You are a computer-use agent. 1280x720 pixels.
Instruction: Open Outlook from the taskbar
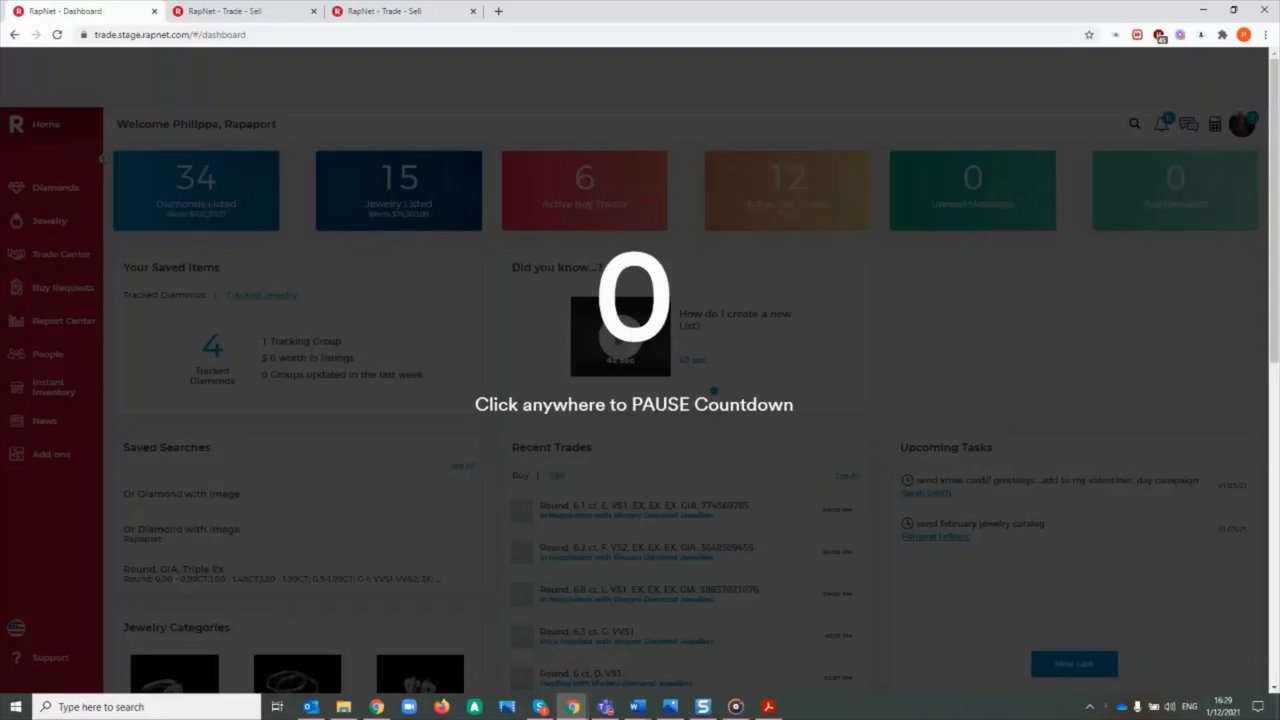point(311,707)
